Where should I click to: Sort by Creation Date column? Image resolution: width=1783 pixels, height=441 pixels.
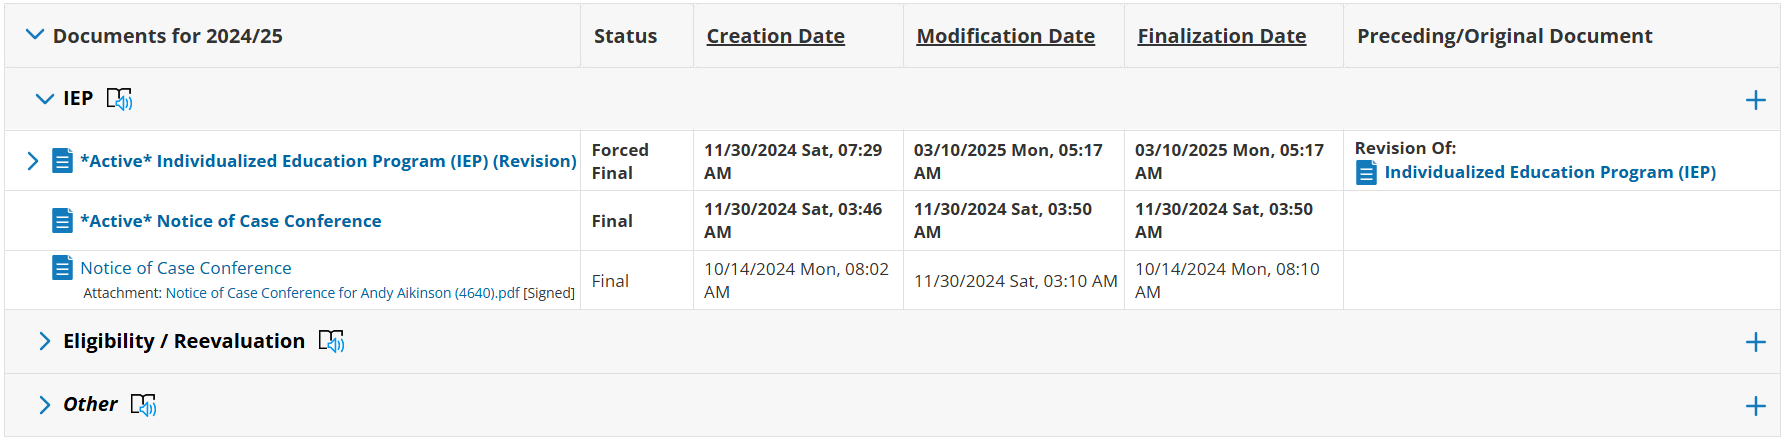(775, 36)
